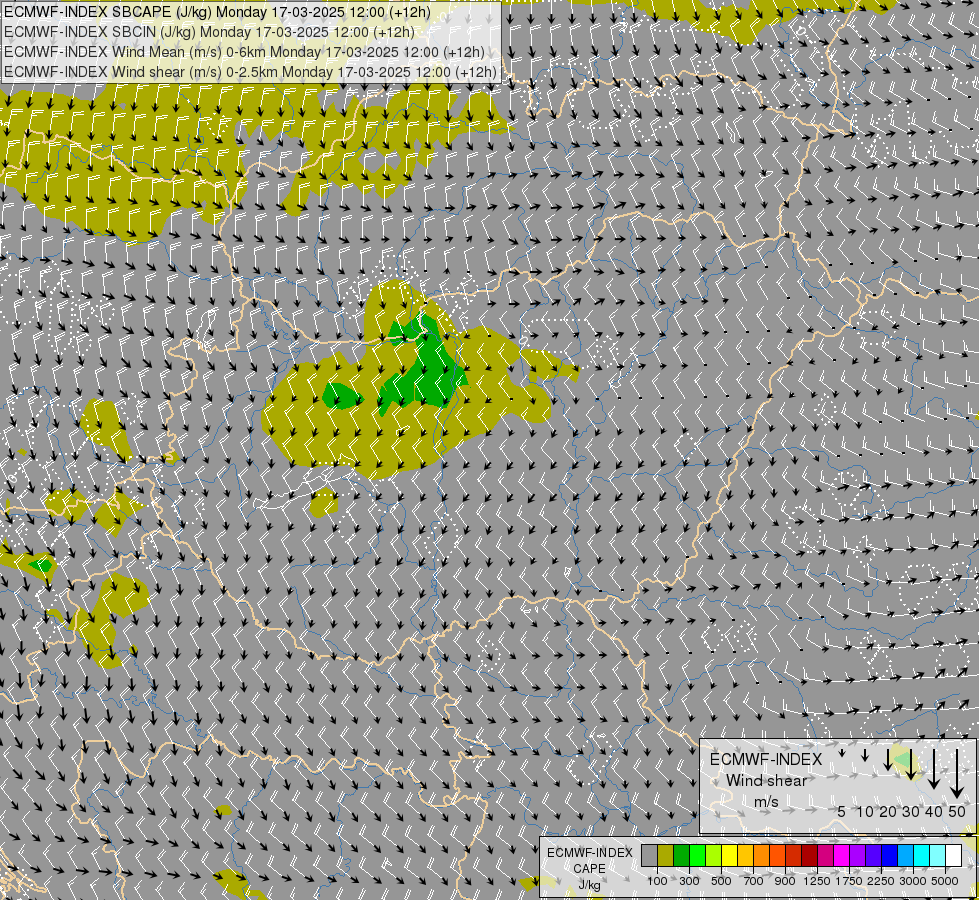The height and width of the screenshot is (900, 979).
Task: Click the '300' CAPE legend label
Action: [x=689, y=881]
